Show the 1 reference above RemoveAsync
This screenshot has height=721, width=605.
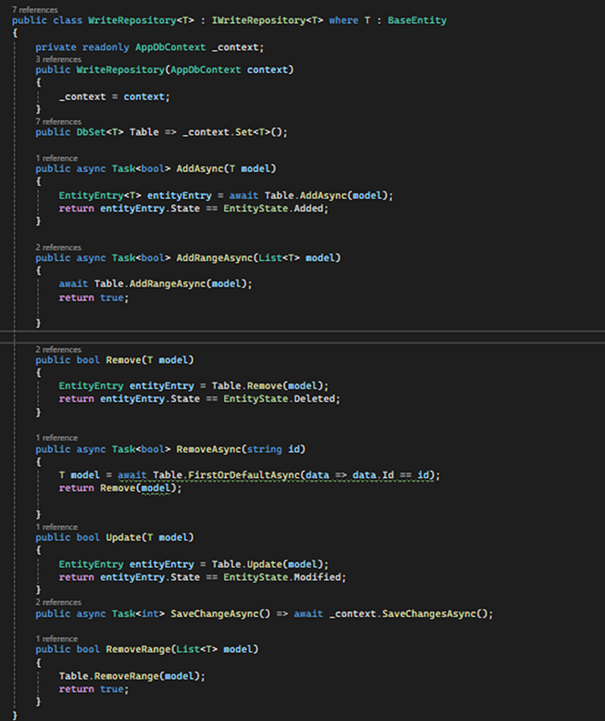point(57,438)
